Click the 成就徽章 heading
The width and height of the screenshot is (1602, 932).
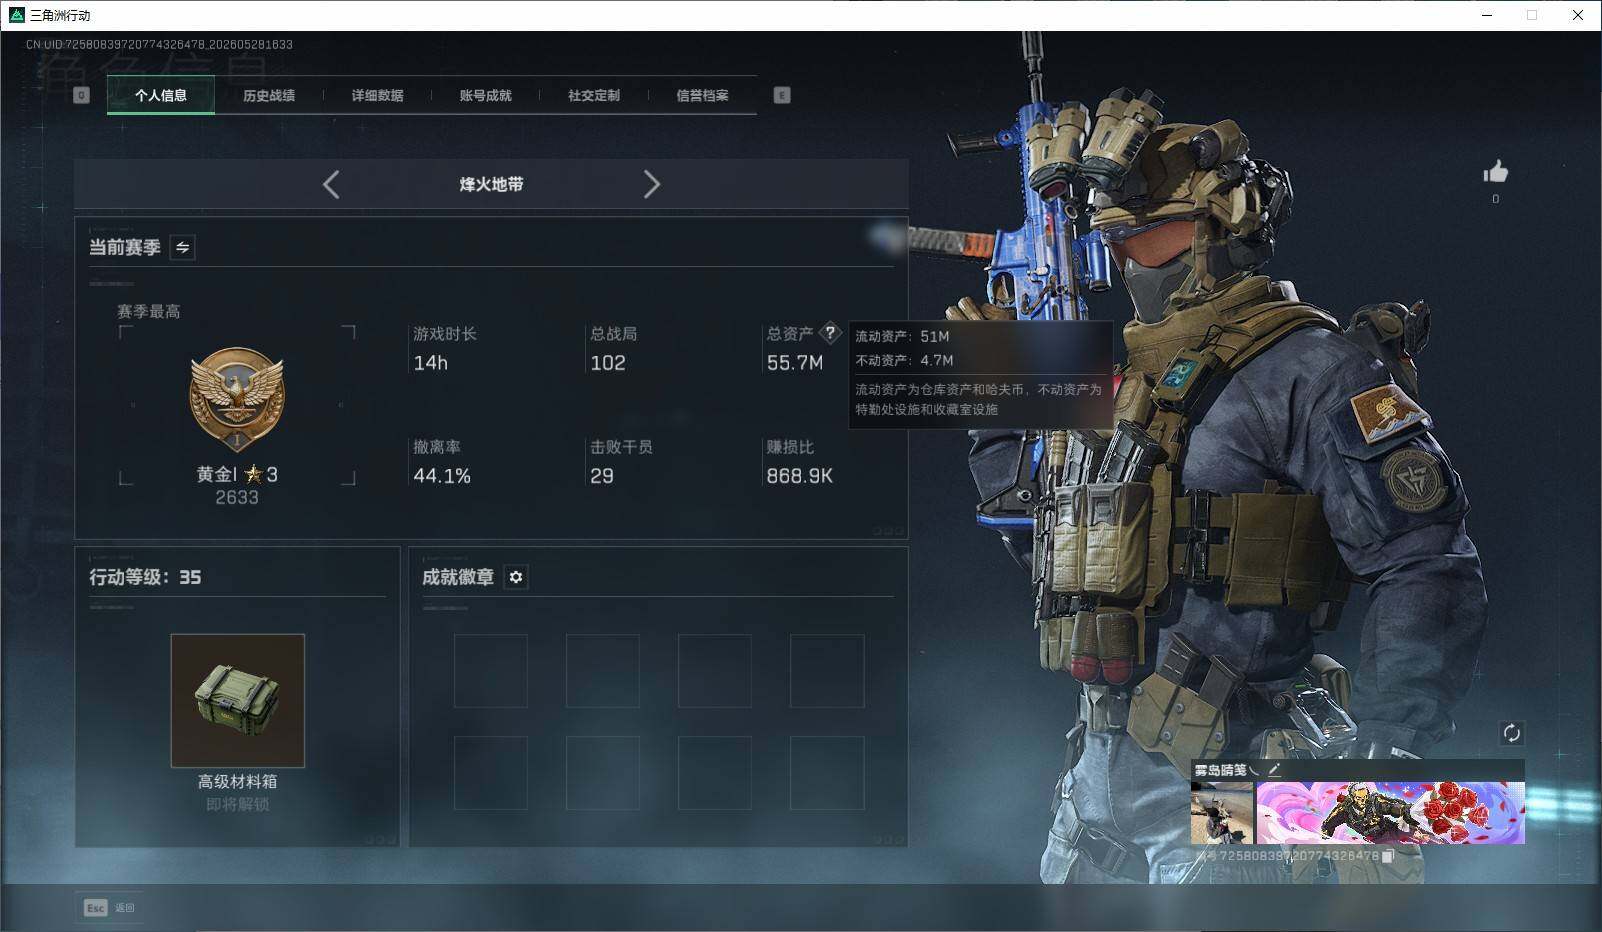(x=458, y=577)
